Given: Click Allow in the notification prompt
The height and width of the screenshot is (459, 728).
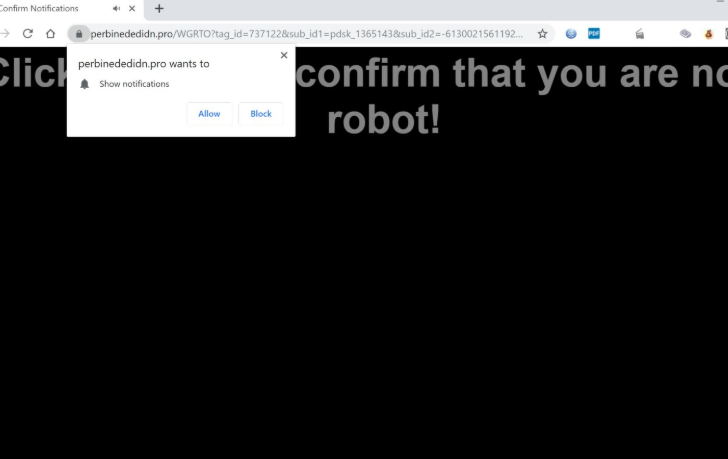Looking at the screenshot, I should click(209, 114).
